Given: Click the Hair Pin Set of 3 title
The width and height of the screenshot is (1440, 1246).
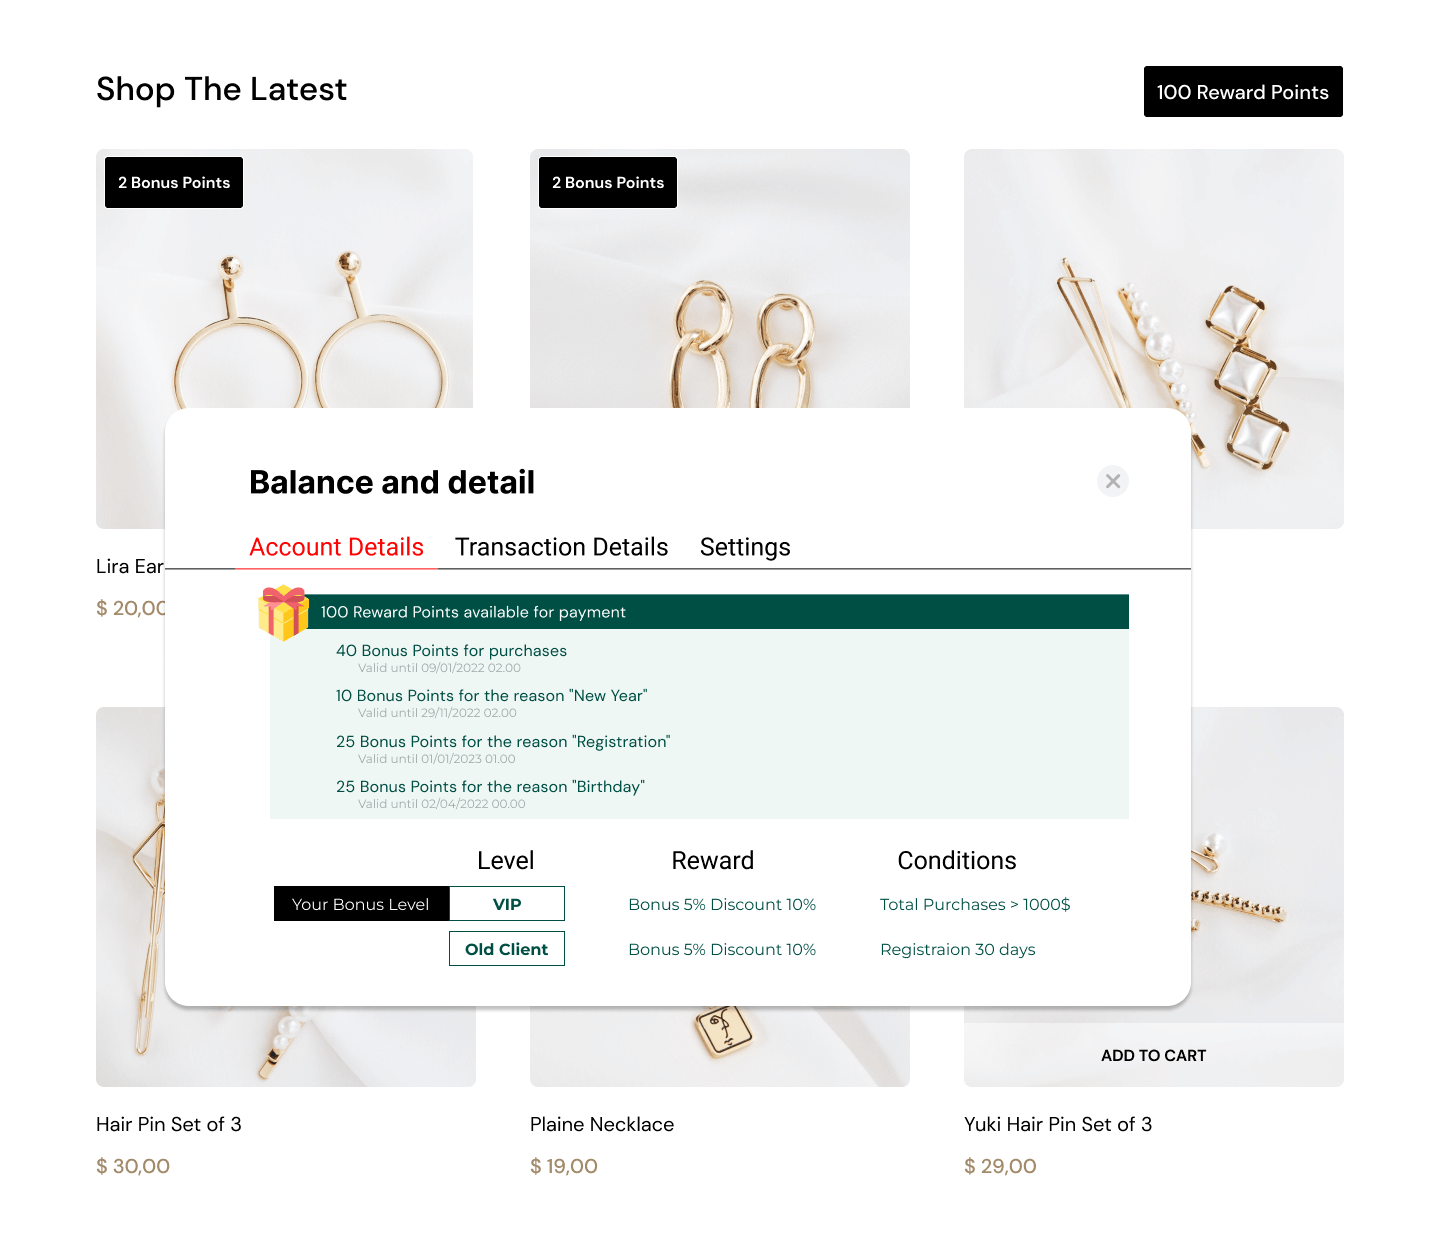Looking at the screenshot, I should 169,1124.
